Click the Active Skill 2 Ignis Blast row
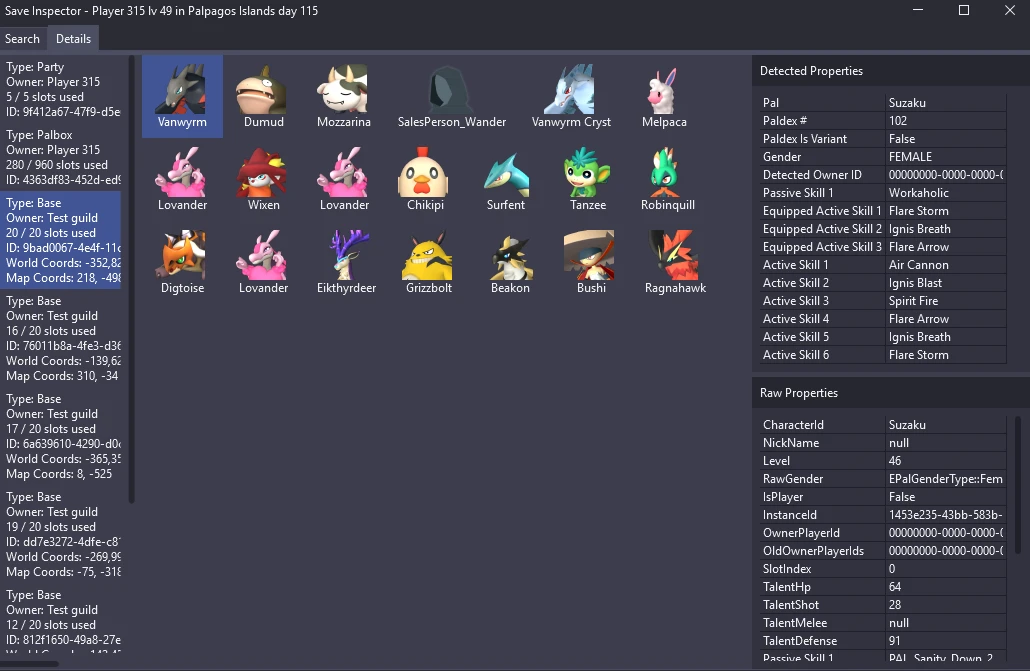Viewport: 1030px width, 671px height. pyautogui.click(x=882, y=283)
